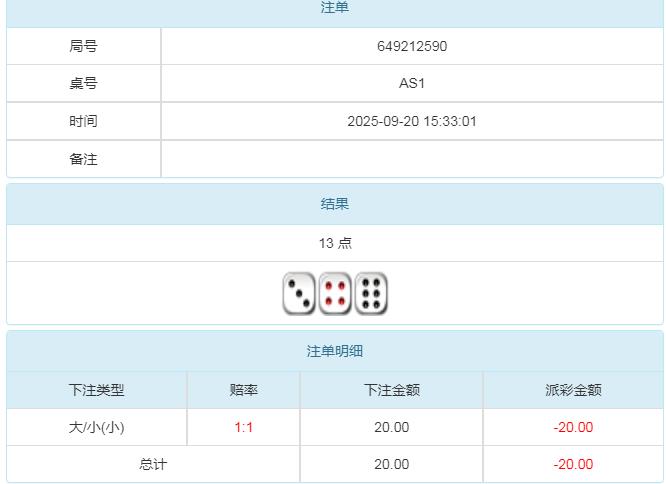Click the 结果 section header
This screenshot has height=484, width=666.
tap(335, 204)
